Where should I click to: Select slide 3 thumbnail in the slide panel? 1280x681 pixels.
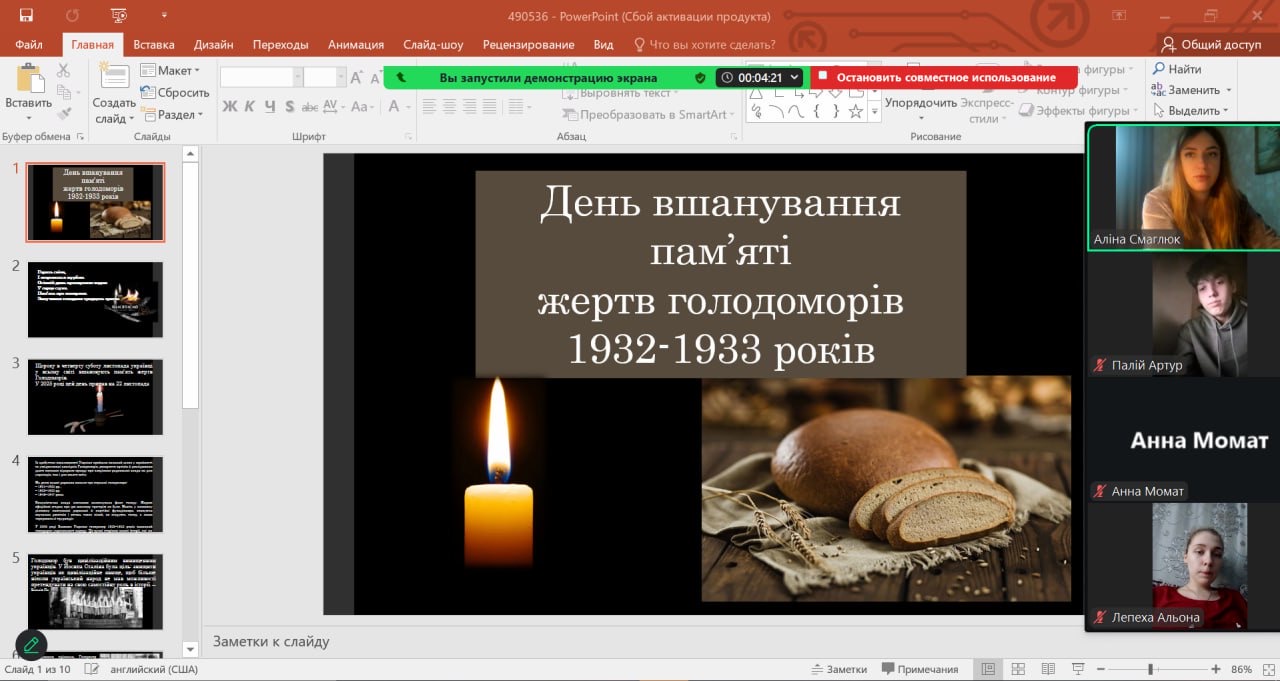95,396
